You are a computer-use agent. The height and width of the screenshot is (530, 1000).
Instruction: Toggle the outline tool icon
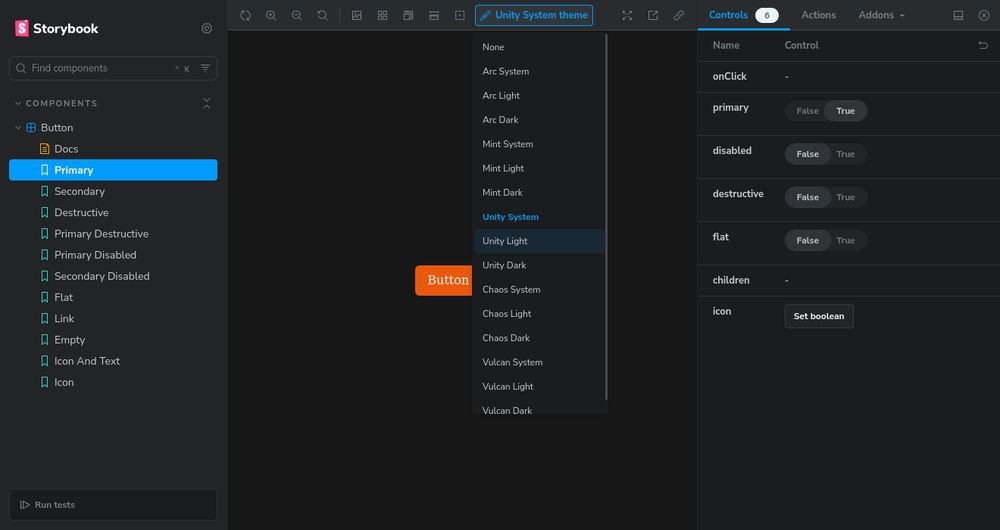460,15
